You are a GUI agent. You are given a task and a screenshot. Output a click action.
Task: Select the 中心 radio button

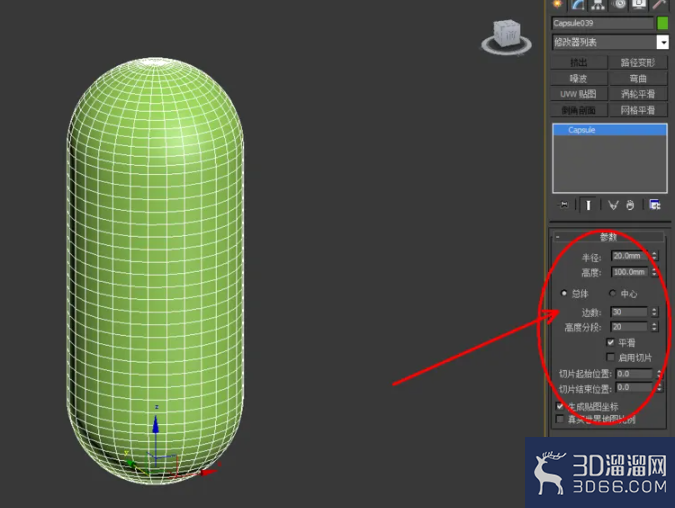612,293
